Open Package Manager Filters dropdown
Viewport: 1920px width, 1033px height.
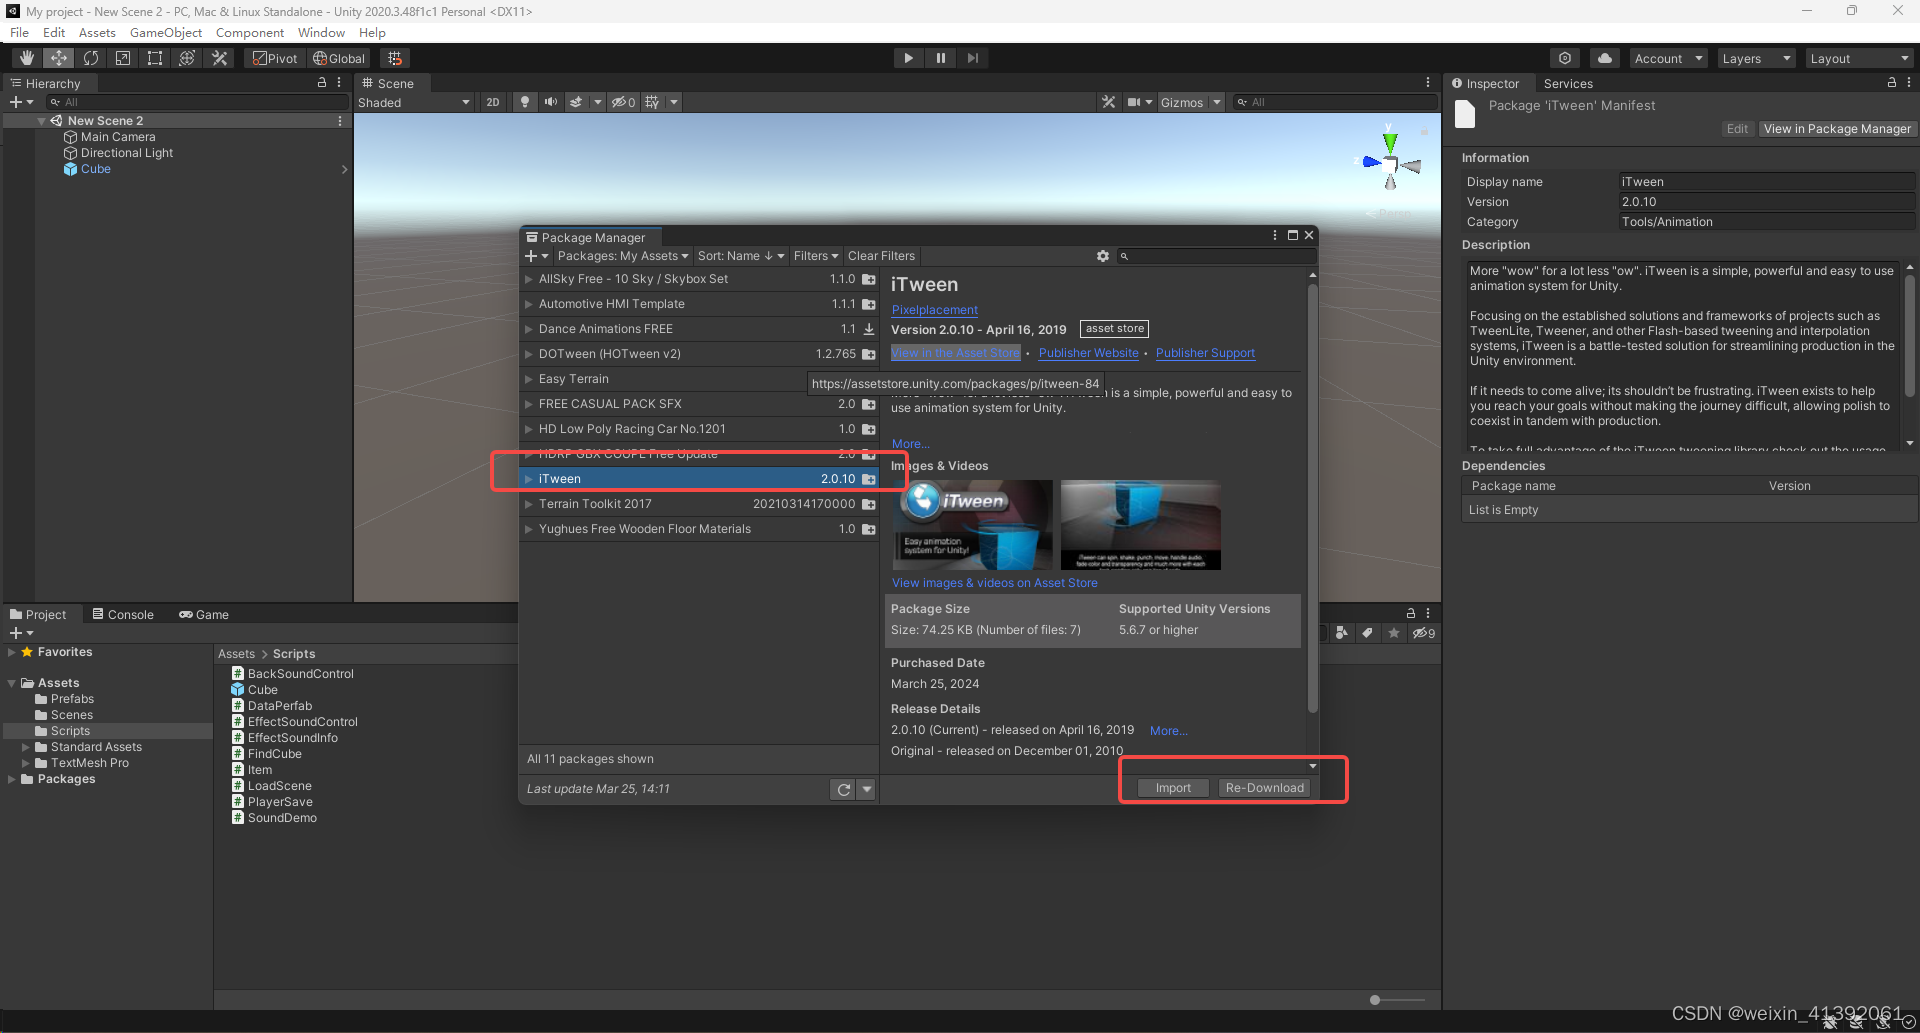[x=816, y=256]
